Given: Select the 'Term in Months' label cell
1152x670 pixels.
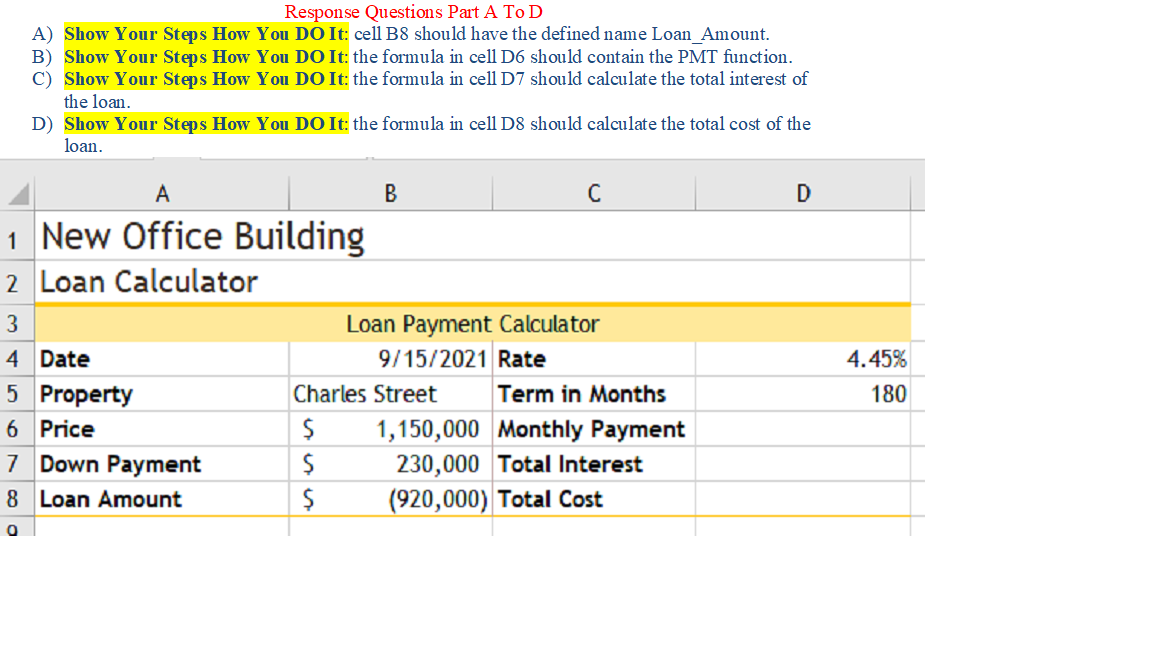Looking at the screenshot, I should coord(594,394).
